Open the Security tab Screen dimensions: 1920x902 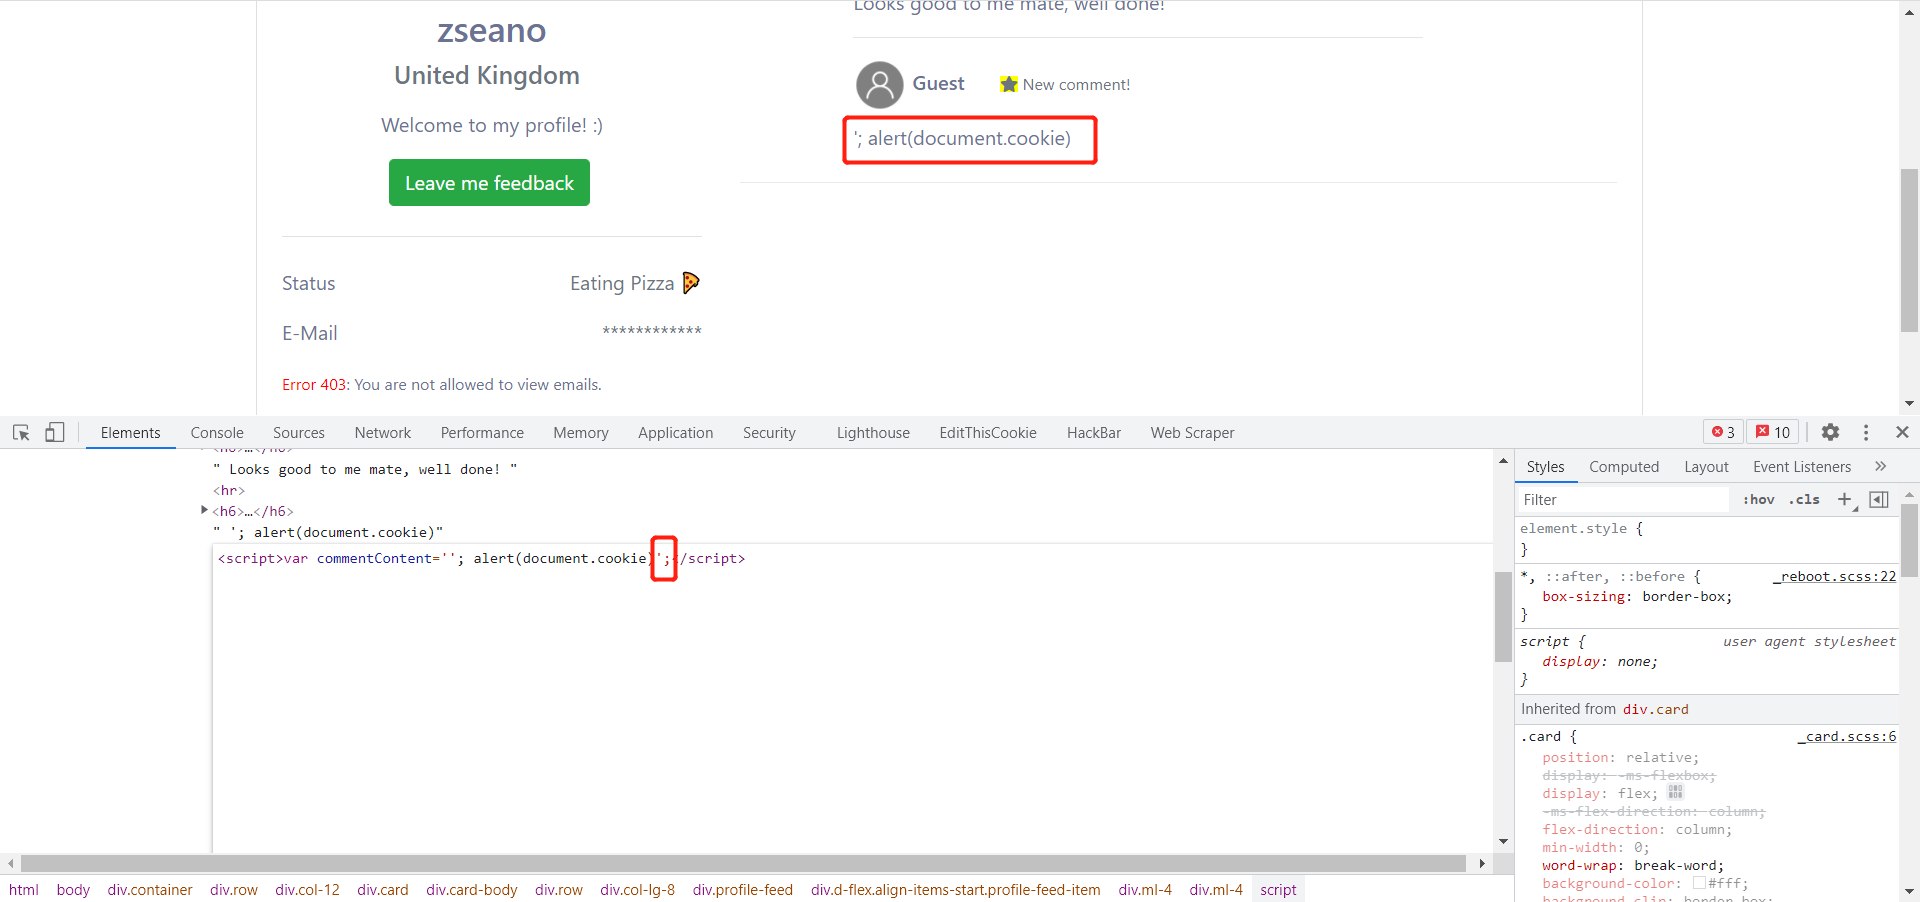pyautogui.click(x=769, y=433)
